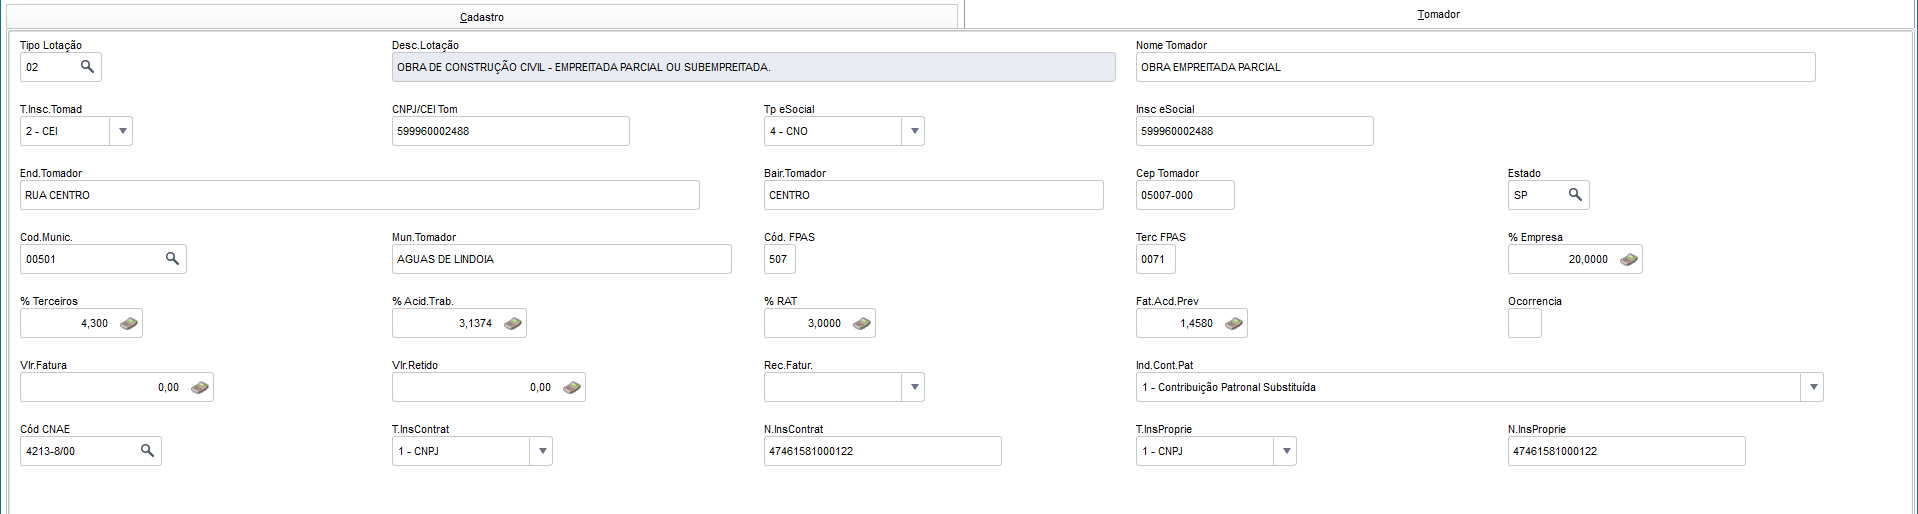Open calculator icon for Fat.Acd.Prev
The height and width of the screenshot is (514, 1918).
1233,323
